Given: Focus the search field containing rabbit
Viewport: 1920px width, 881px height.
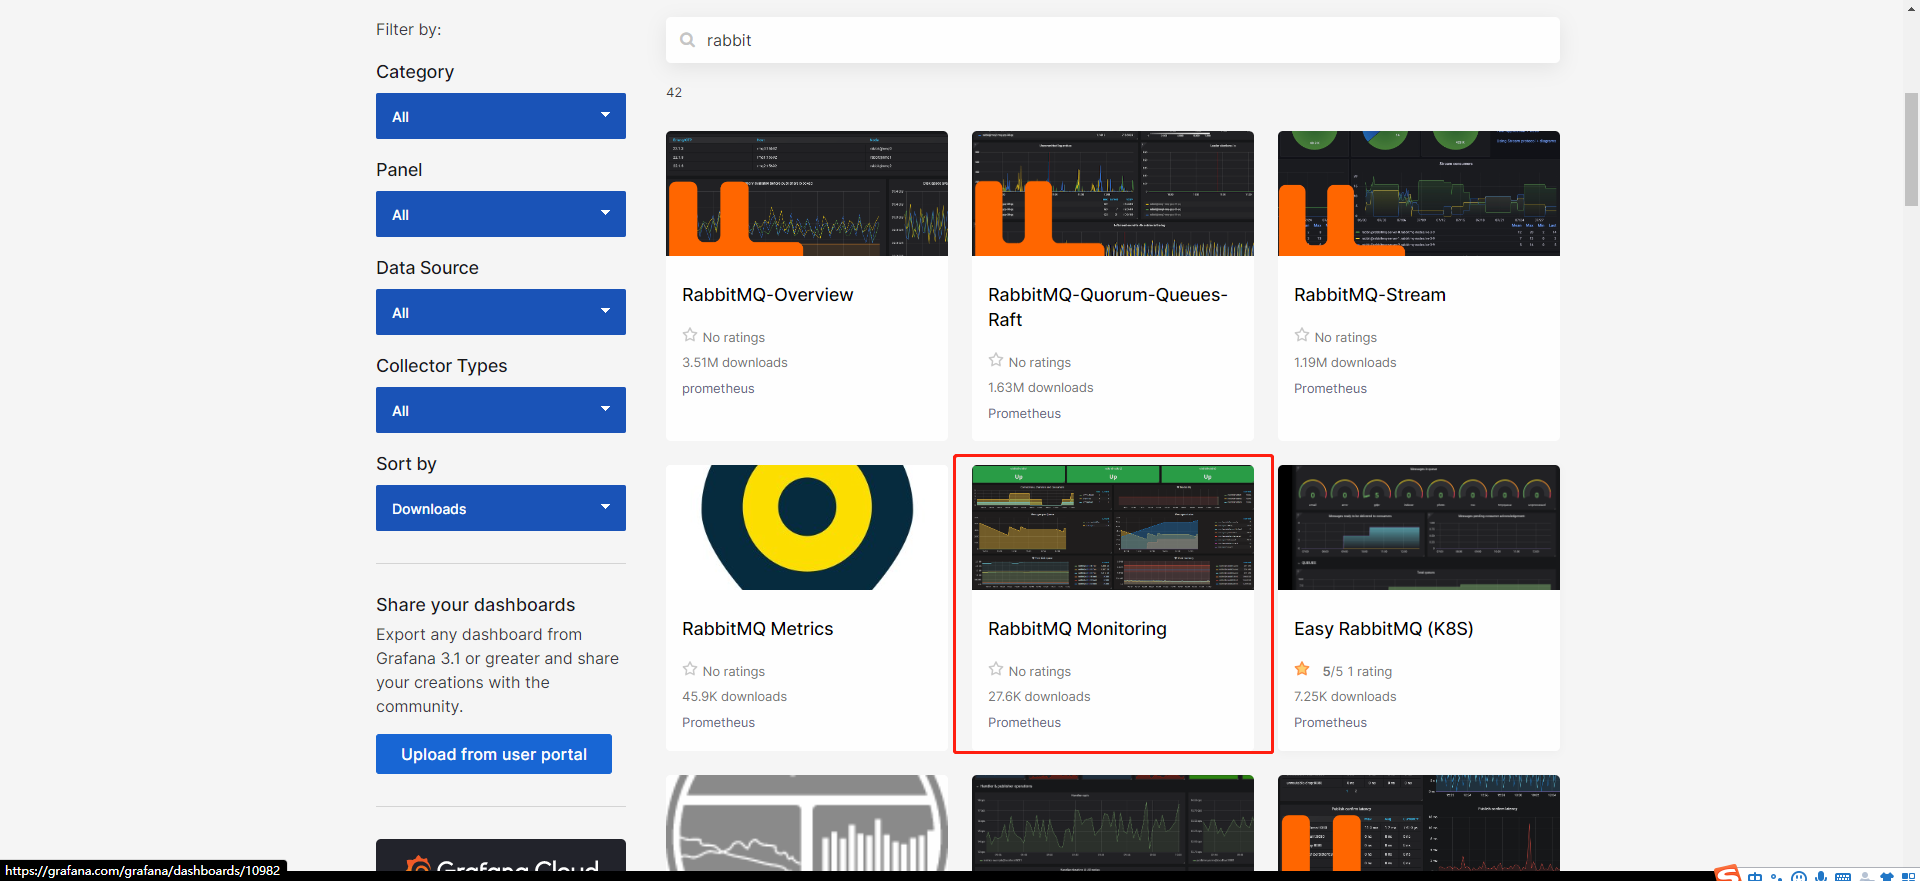Looking at the screenshot, I should (x=1113, y=40).
